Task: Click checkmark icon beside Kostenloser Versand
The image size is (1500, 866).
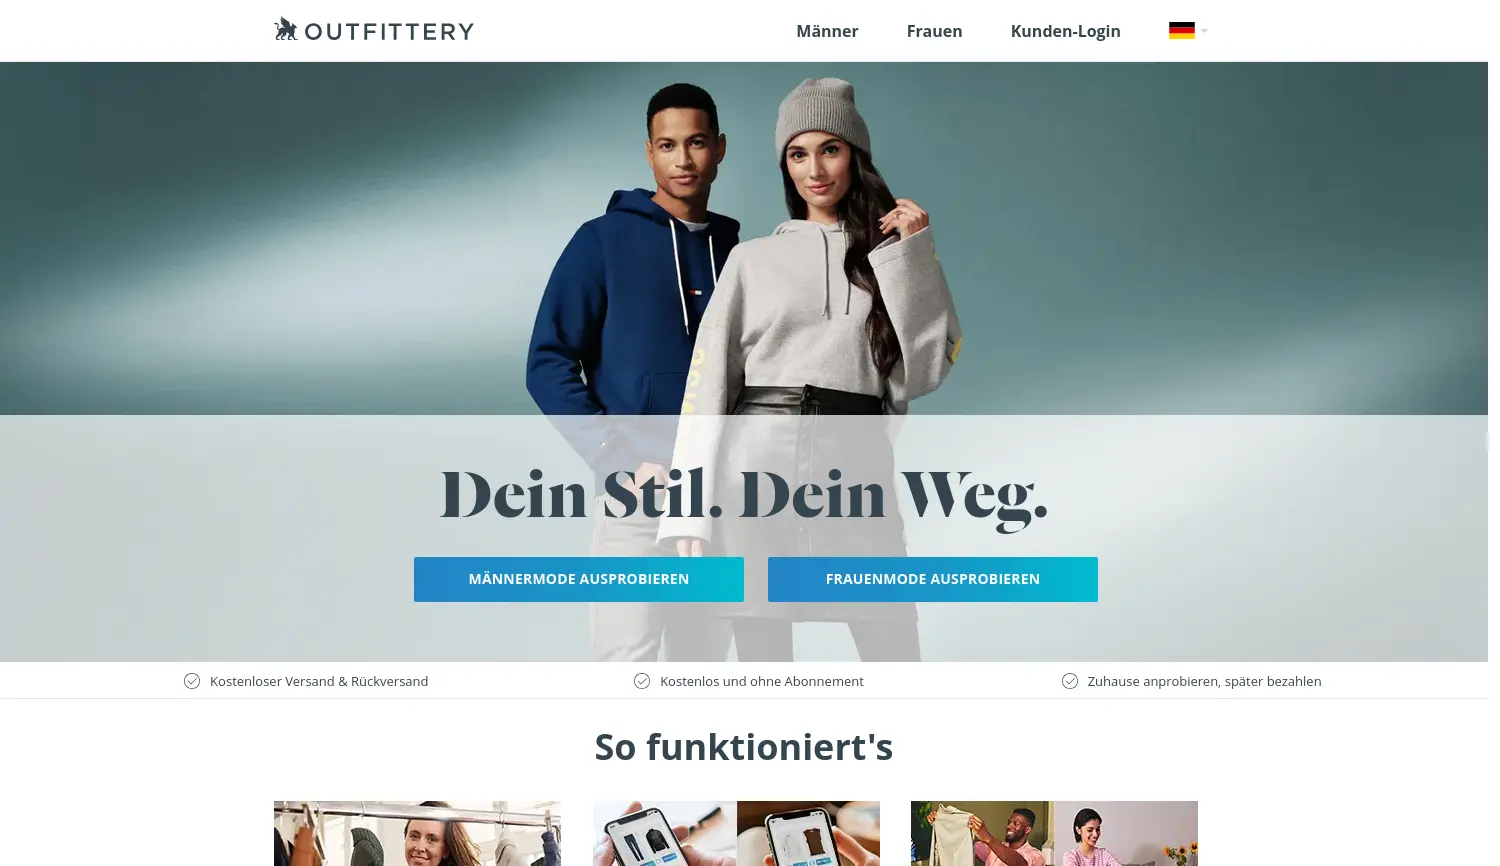Action: pyautogui.click(x=192, y=681)
